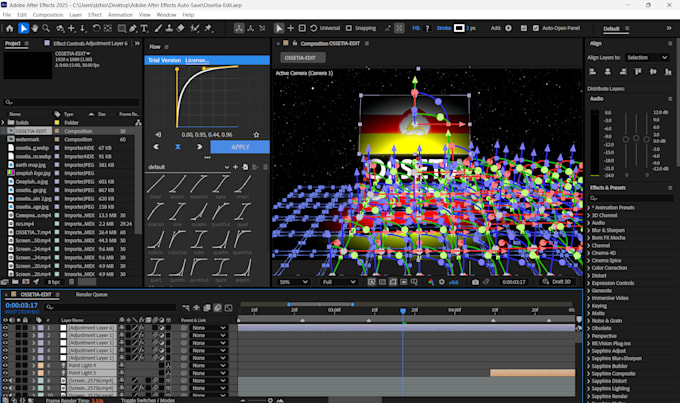The width and height of the screenshot is (680, 403).
Task: Open the Full resolution dropdown
Action: pyautogui.click(x=338, y=282)
